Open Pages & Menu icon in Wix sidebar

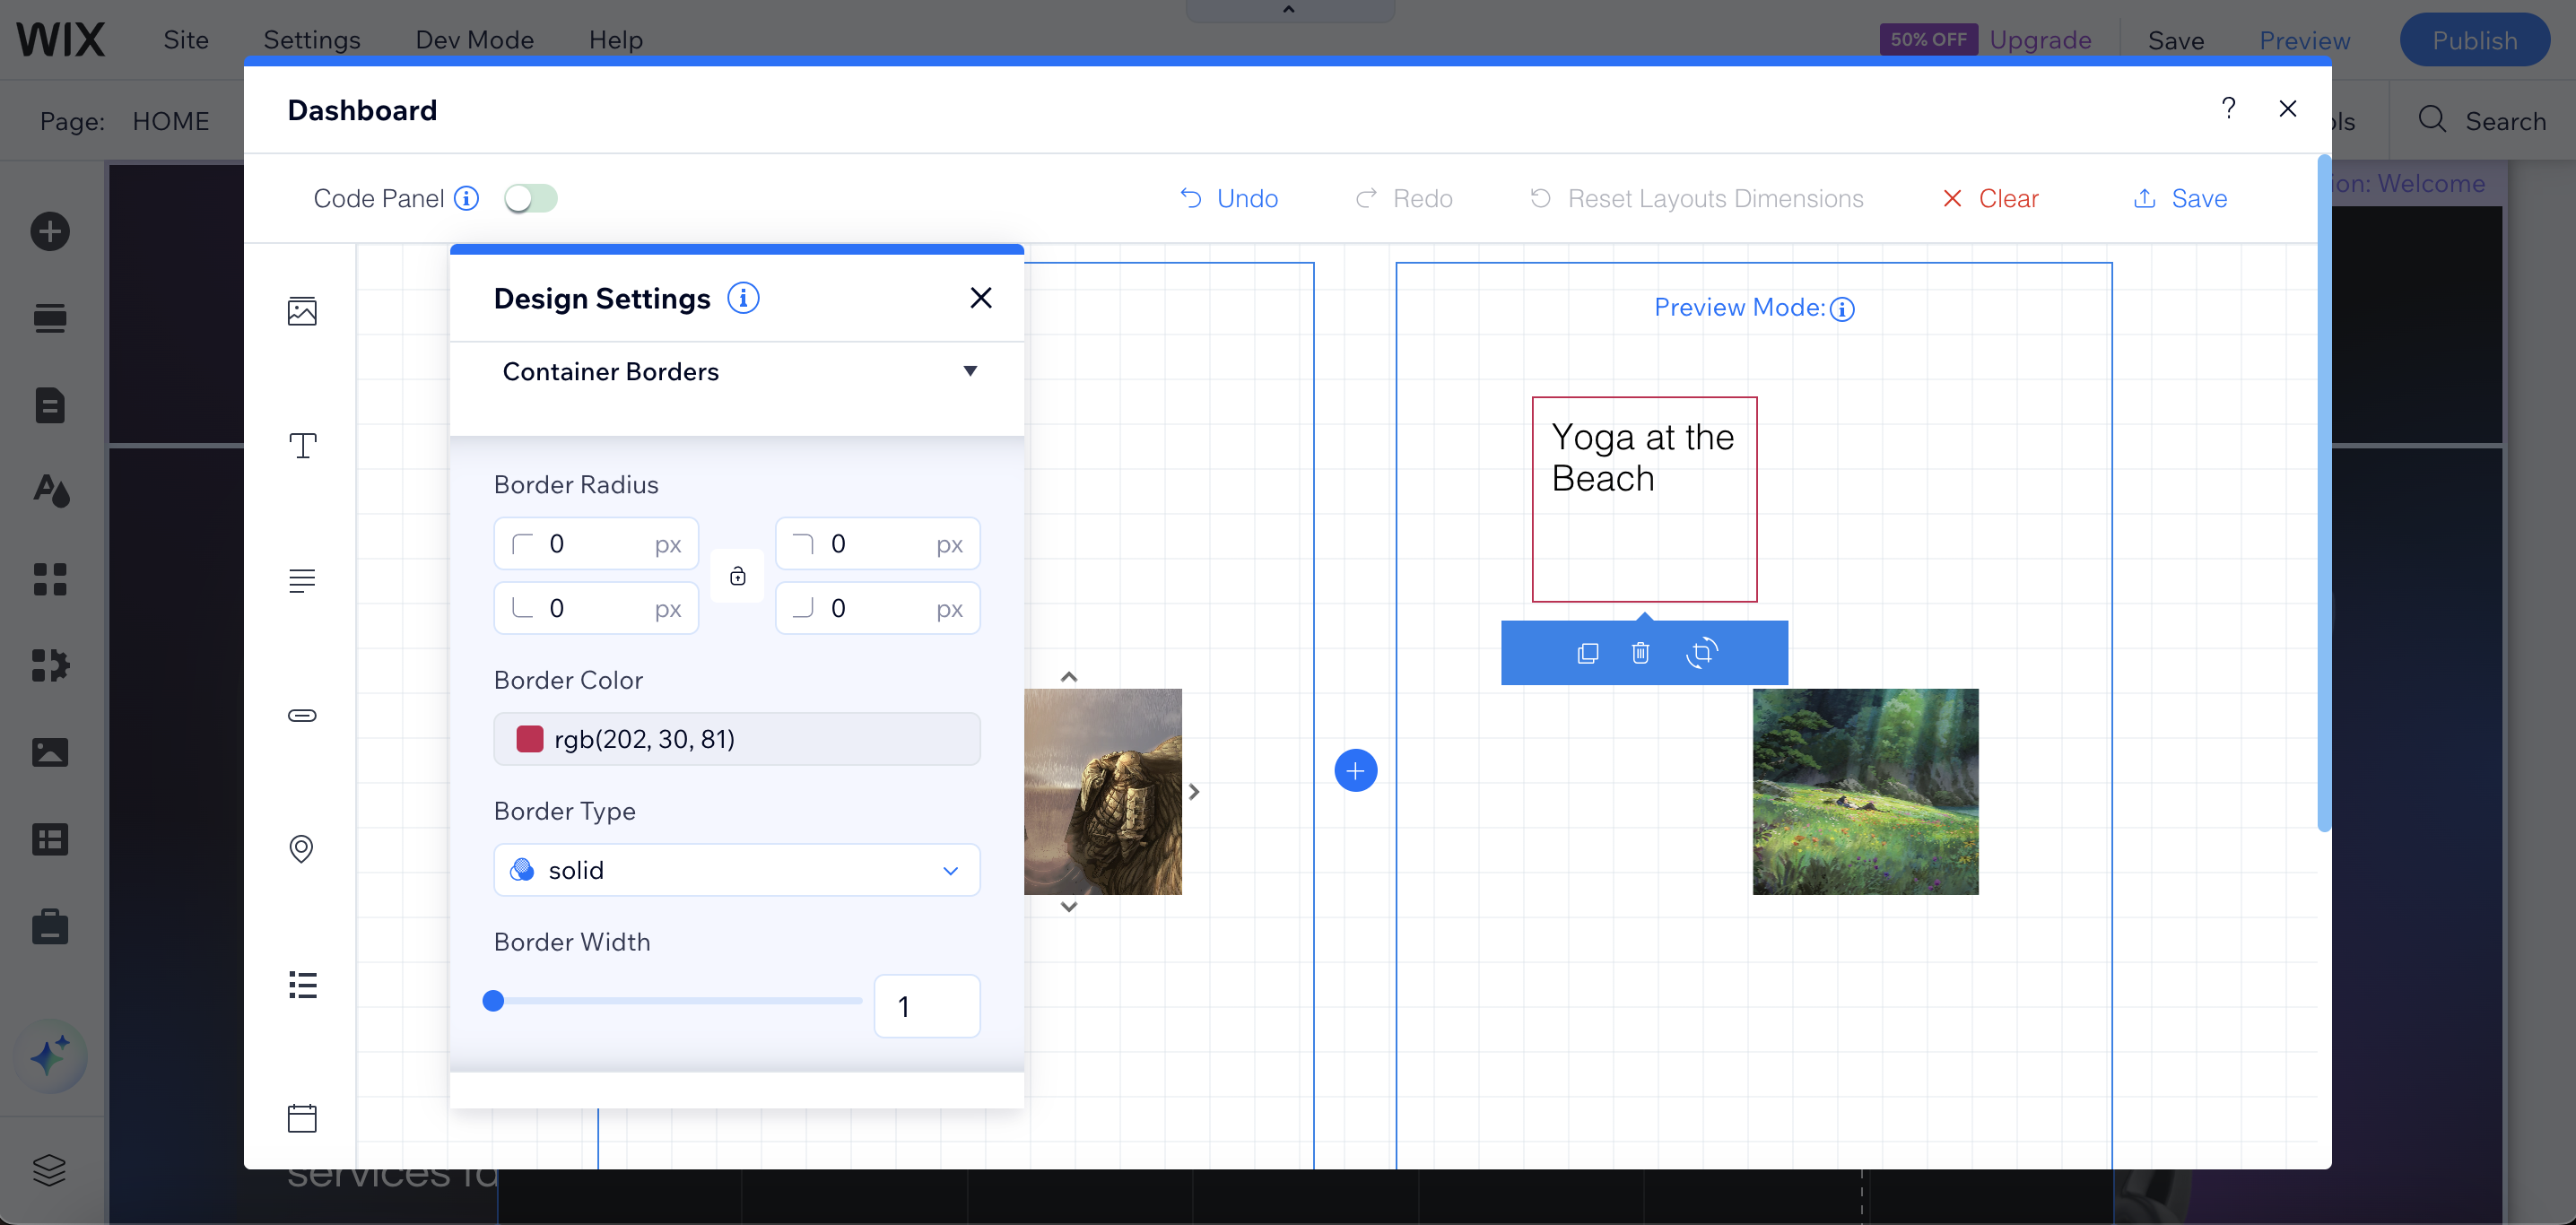50,405
